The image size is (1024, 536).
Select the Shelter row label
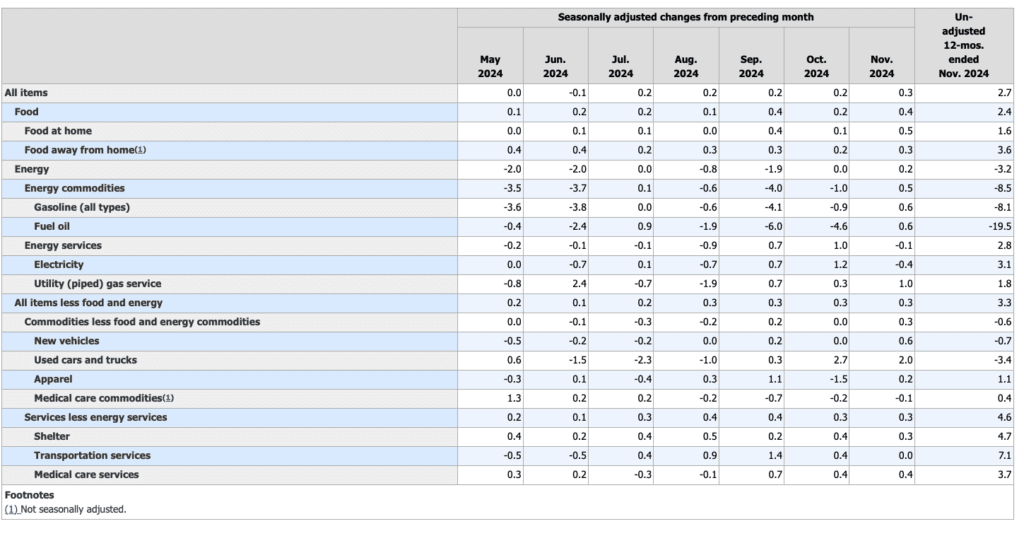pos(51,436)
